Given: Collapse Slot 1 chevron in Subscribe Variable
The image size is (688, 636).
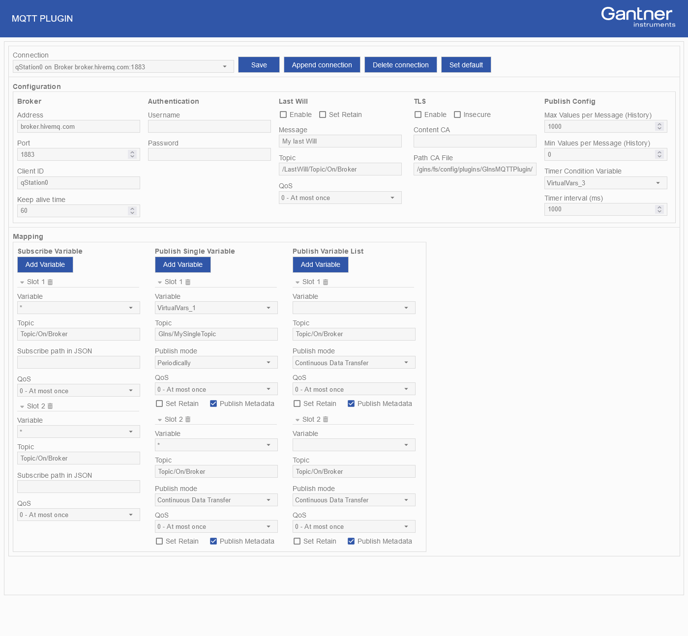Looking at the screenshot, I should pos(22,282).
